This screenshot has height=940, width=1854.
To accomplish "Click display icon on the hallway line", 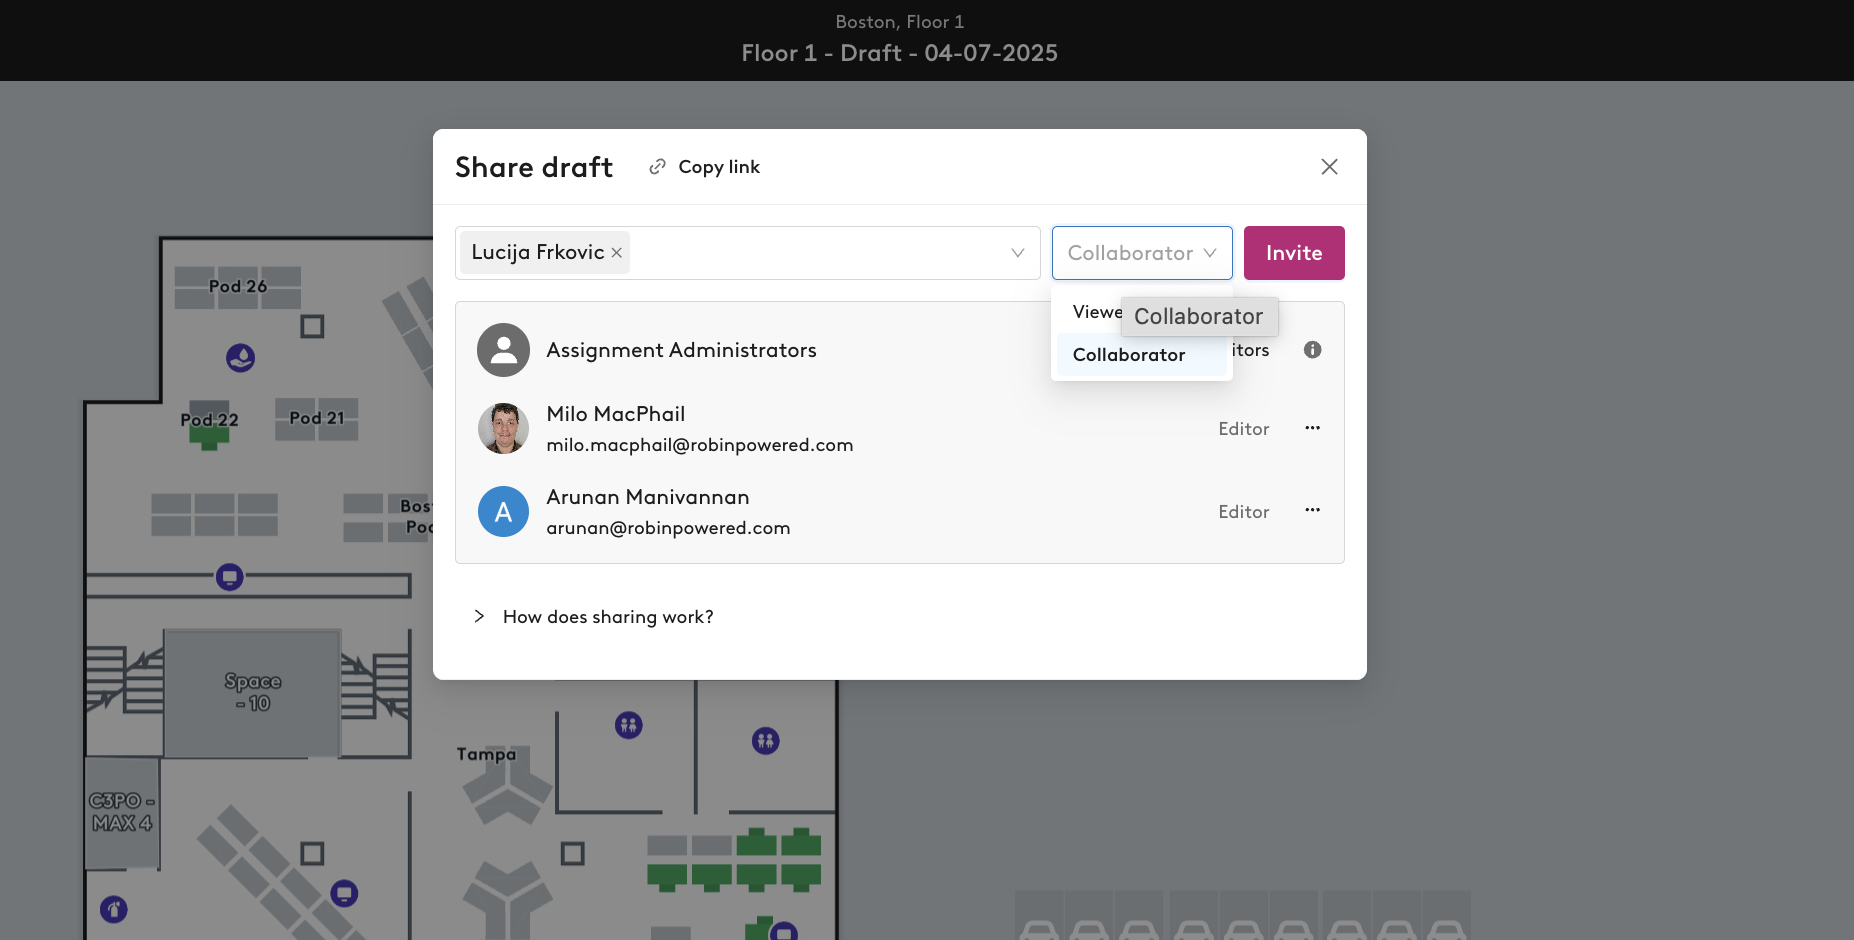I will coord(230,577).
